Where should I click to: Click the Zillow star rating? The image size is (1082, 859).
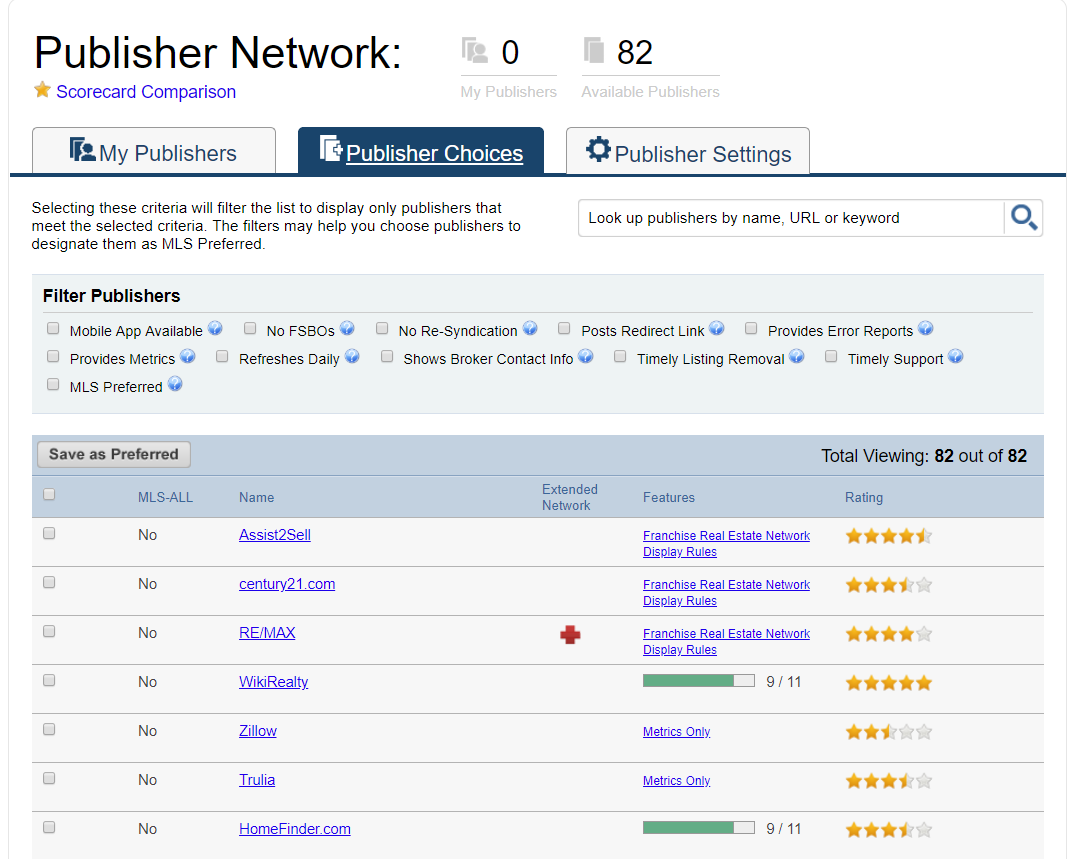click(x=889, y=732)
